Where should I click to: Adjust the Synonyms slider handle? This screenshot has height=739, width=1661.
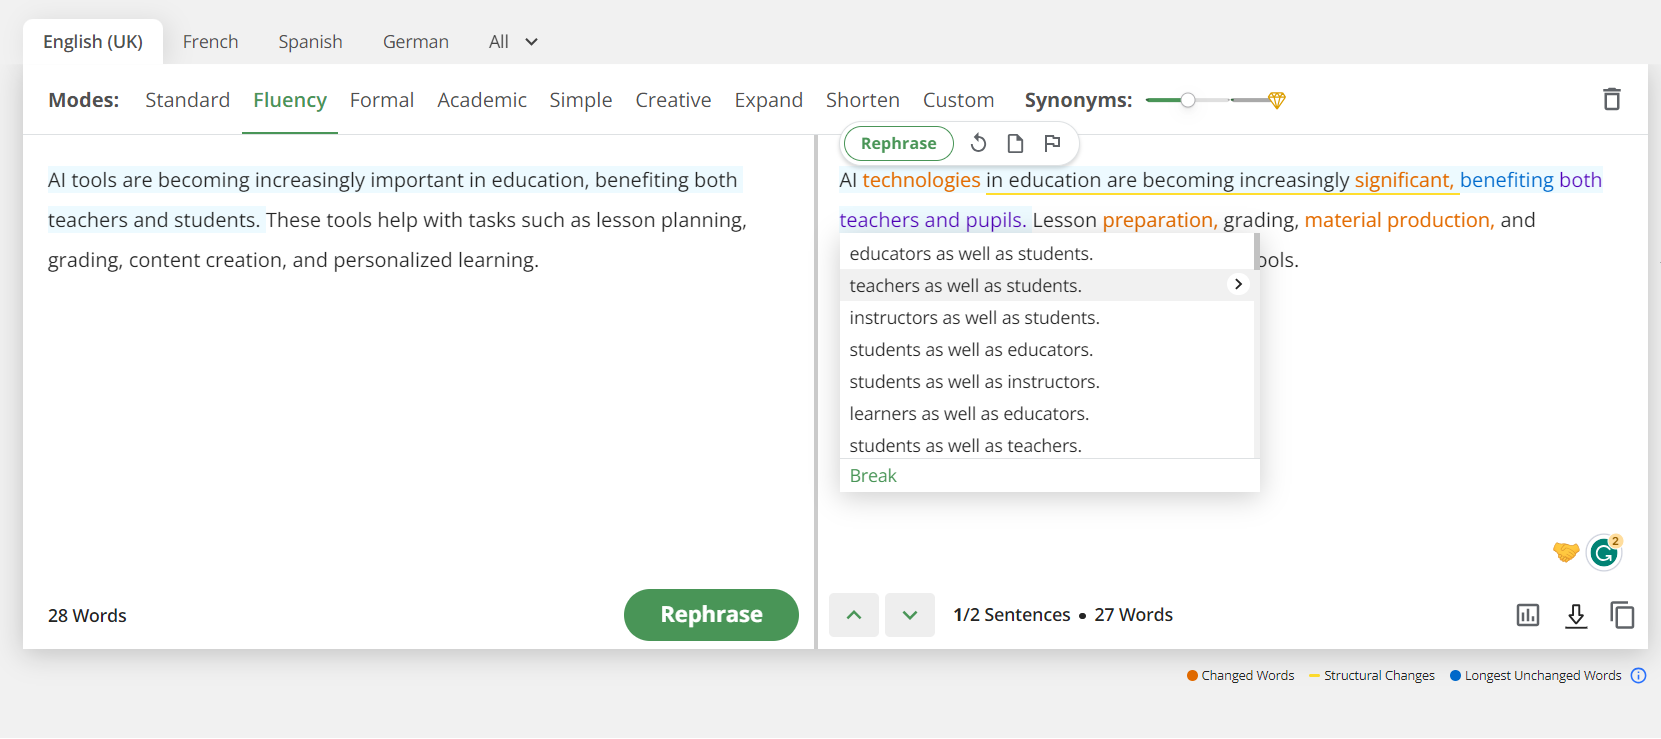1187,100
